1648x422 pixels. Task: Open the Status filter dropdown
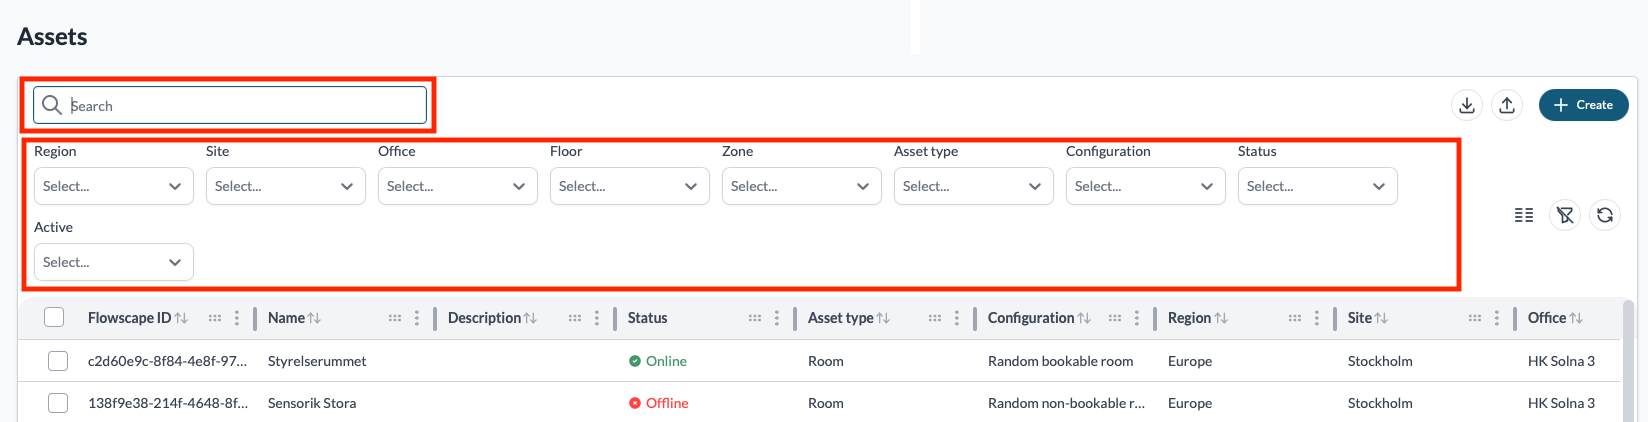[1318, 186]
